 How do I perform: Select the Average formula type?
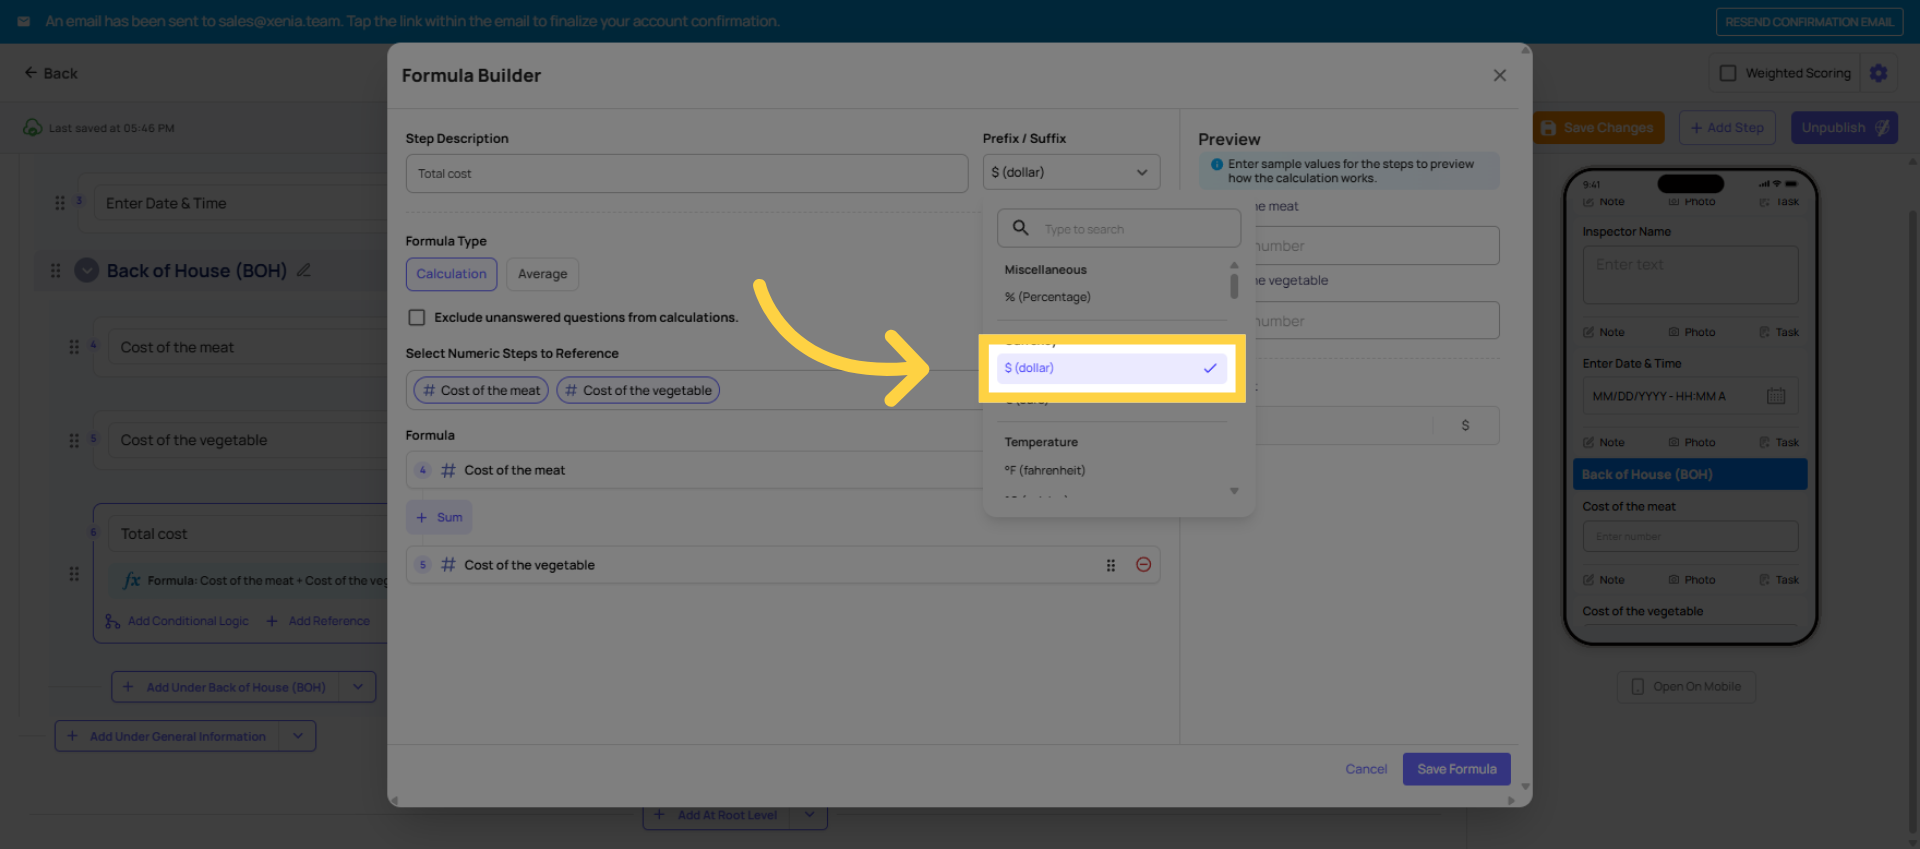click(542, 274)
